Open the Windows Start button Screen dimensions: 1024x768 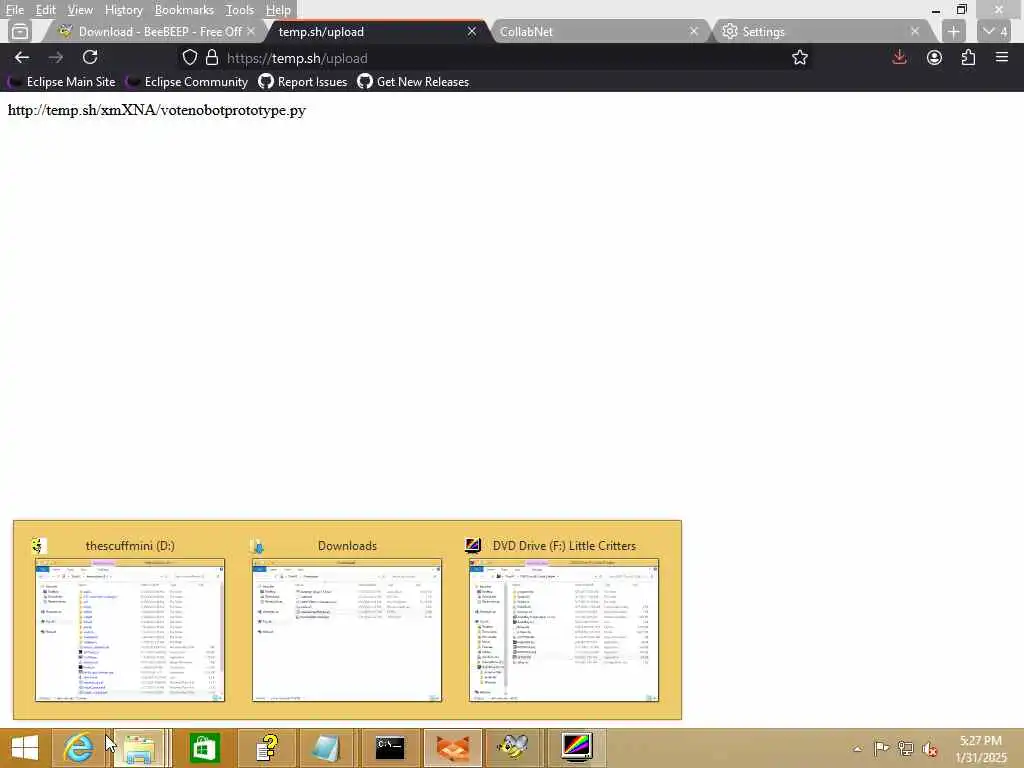point(25,748)
